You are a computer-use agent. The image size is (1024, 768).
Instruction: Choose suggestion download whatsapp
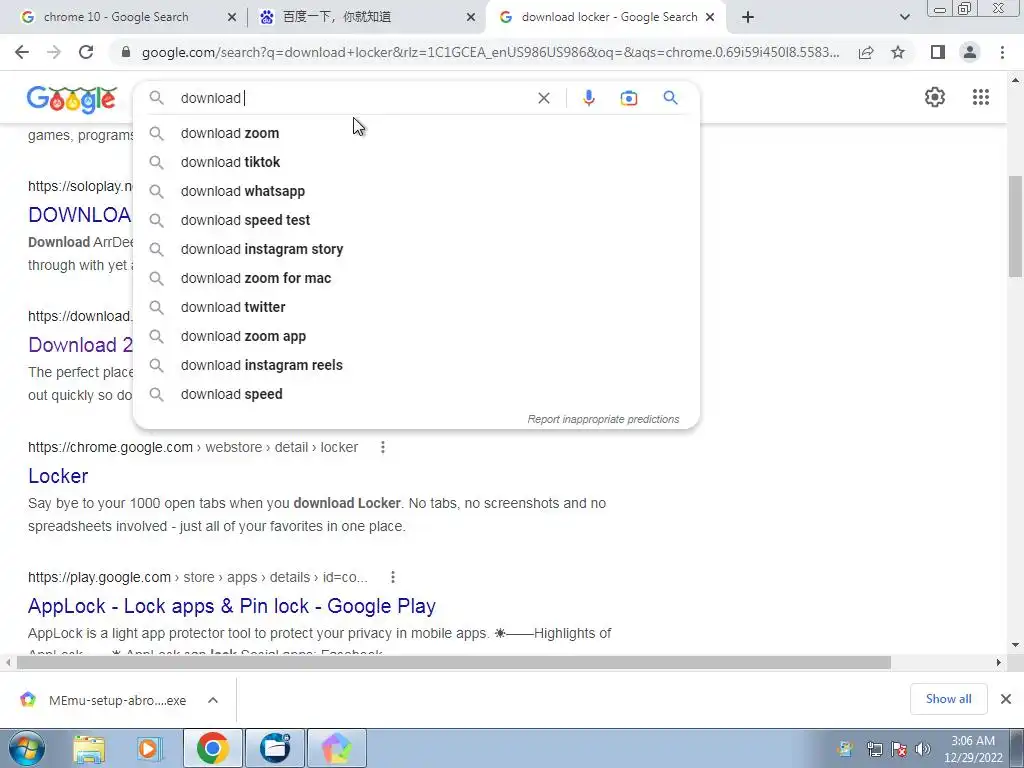click(416, 191)
